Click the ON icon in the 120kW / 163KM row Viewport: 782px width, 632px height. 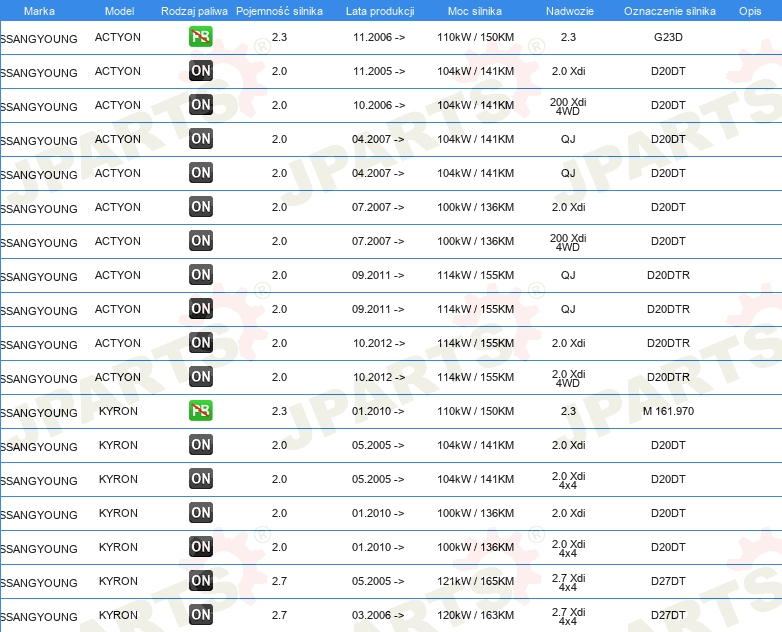tap(200, 615)
